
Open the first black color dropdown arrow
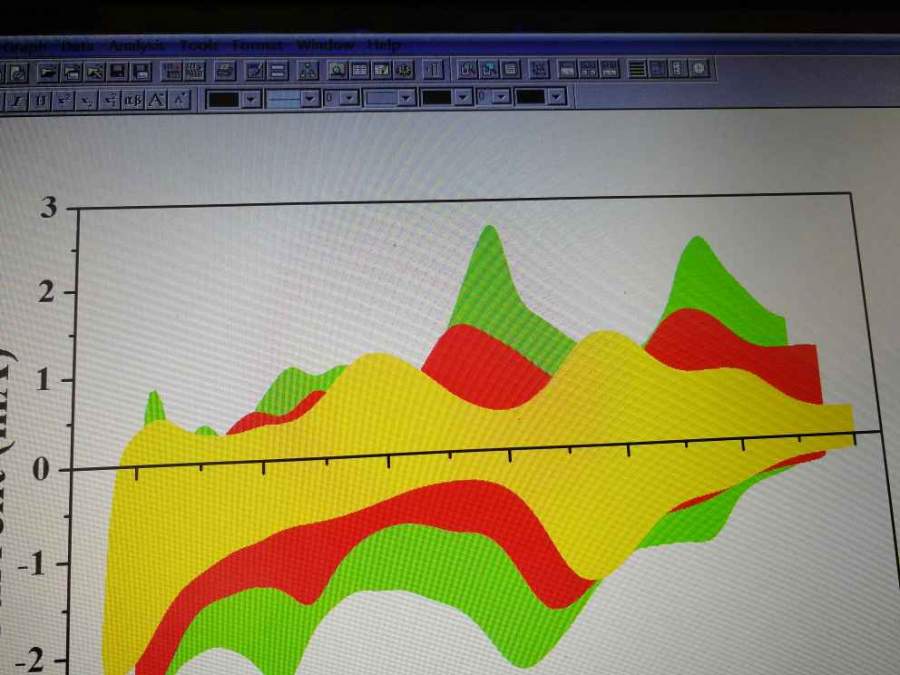[251, 99]
